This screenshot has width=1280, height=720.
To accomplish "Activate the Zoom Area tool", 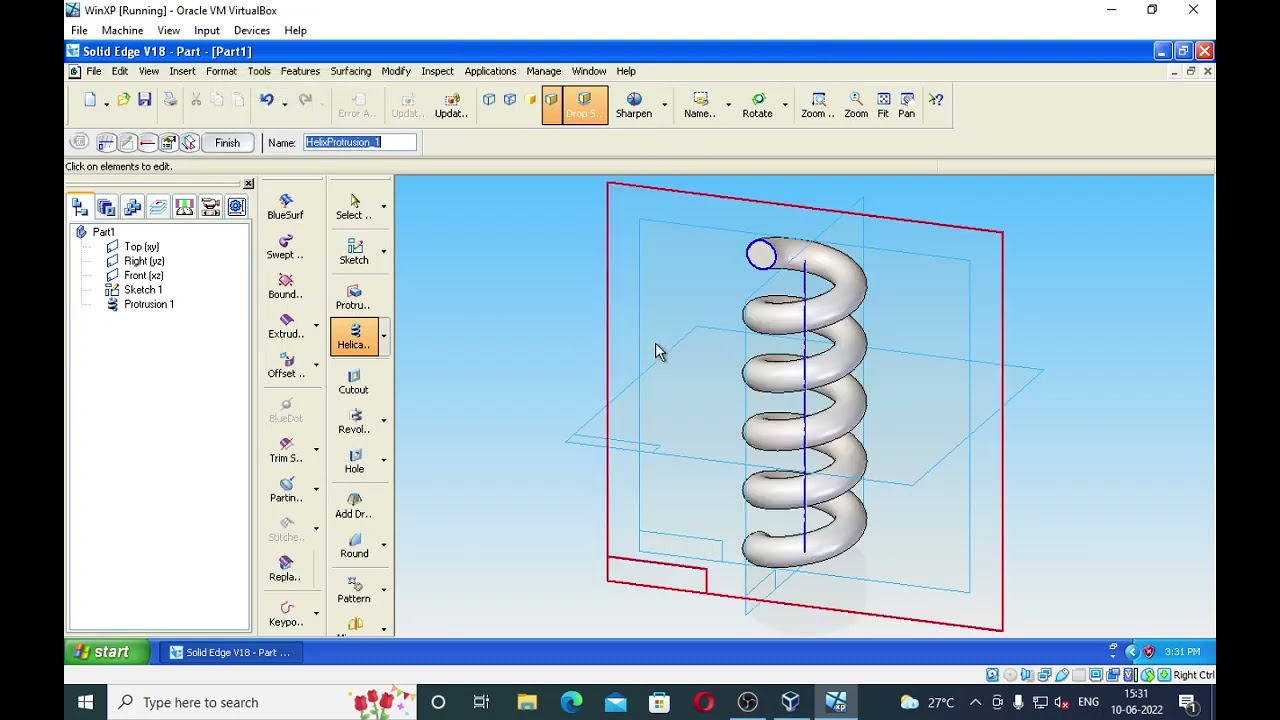I will (x=817, y=105).
